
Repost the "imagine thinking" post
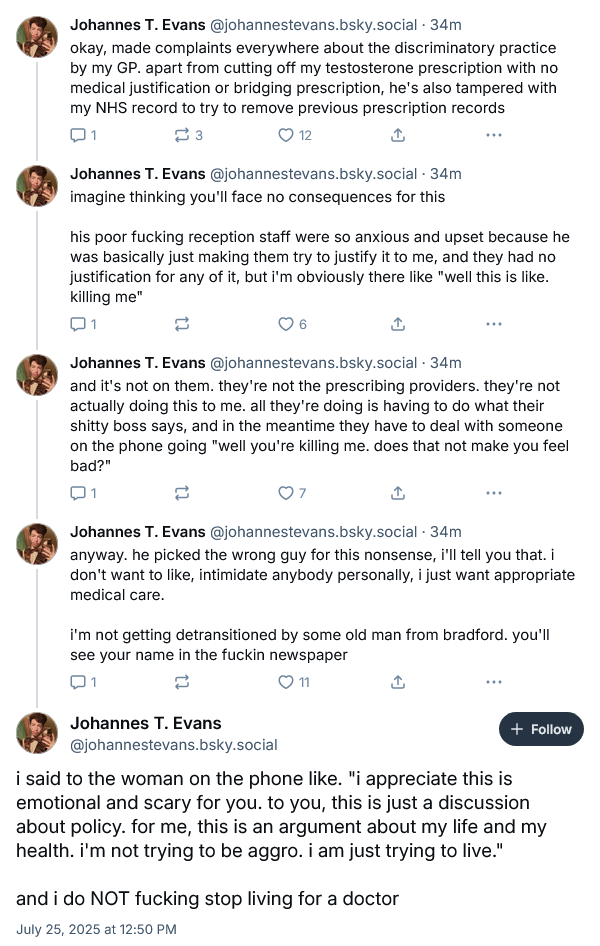click(x=182, y=324)
